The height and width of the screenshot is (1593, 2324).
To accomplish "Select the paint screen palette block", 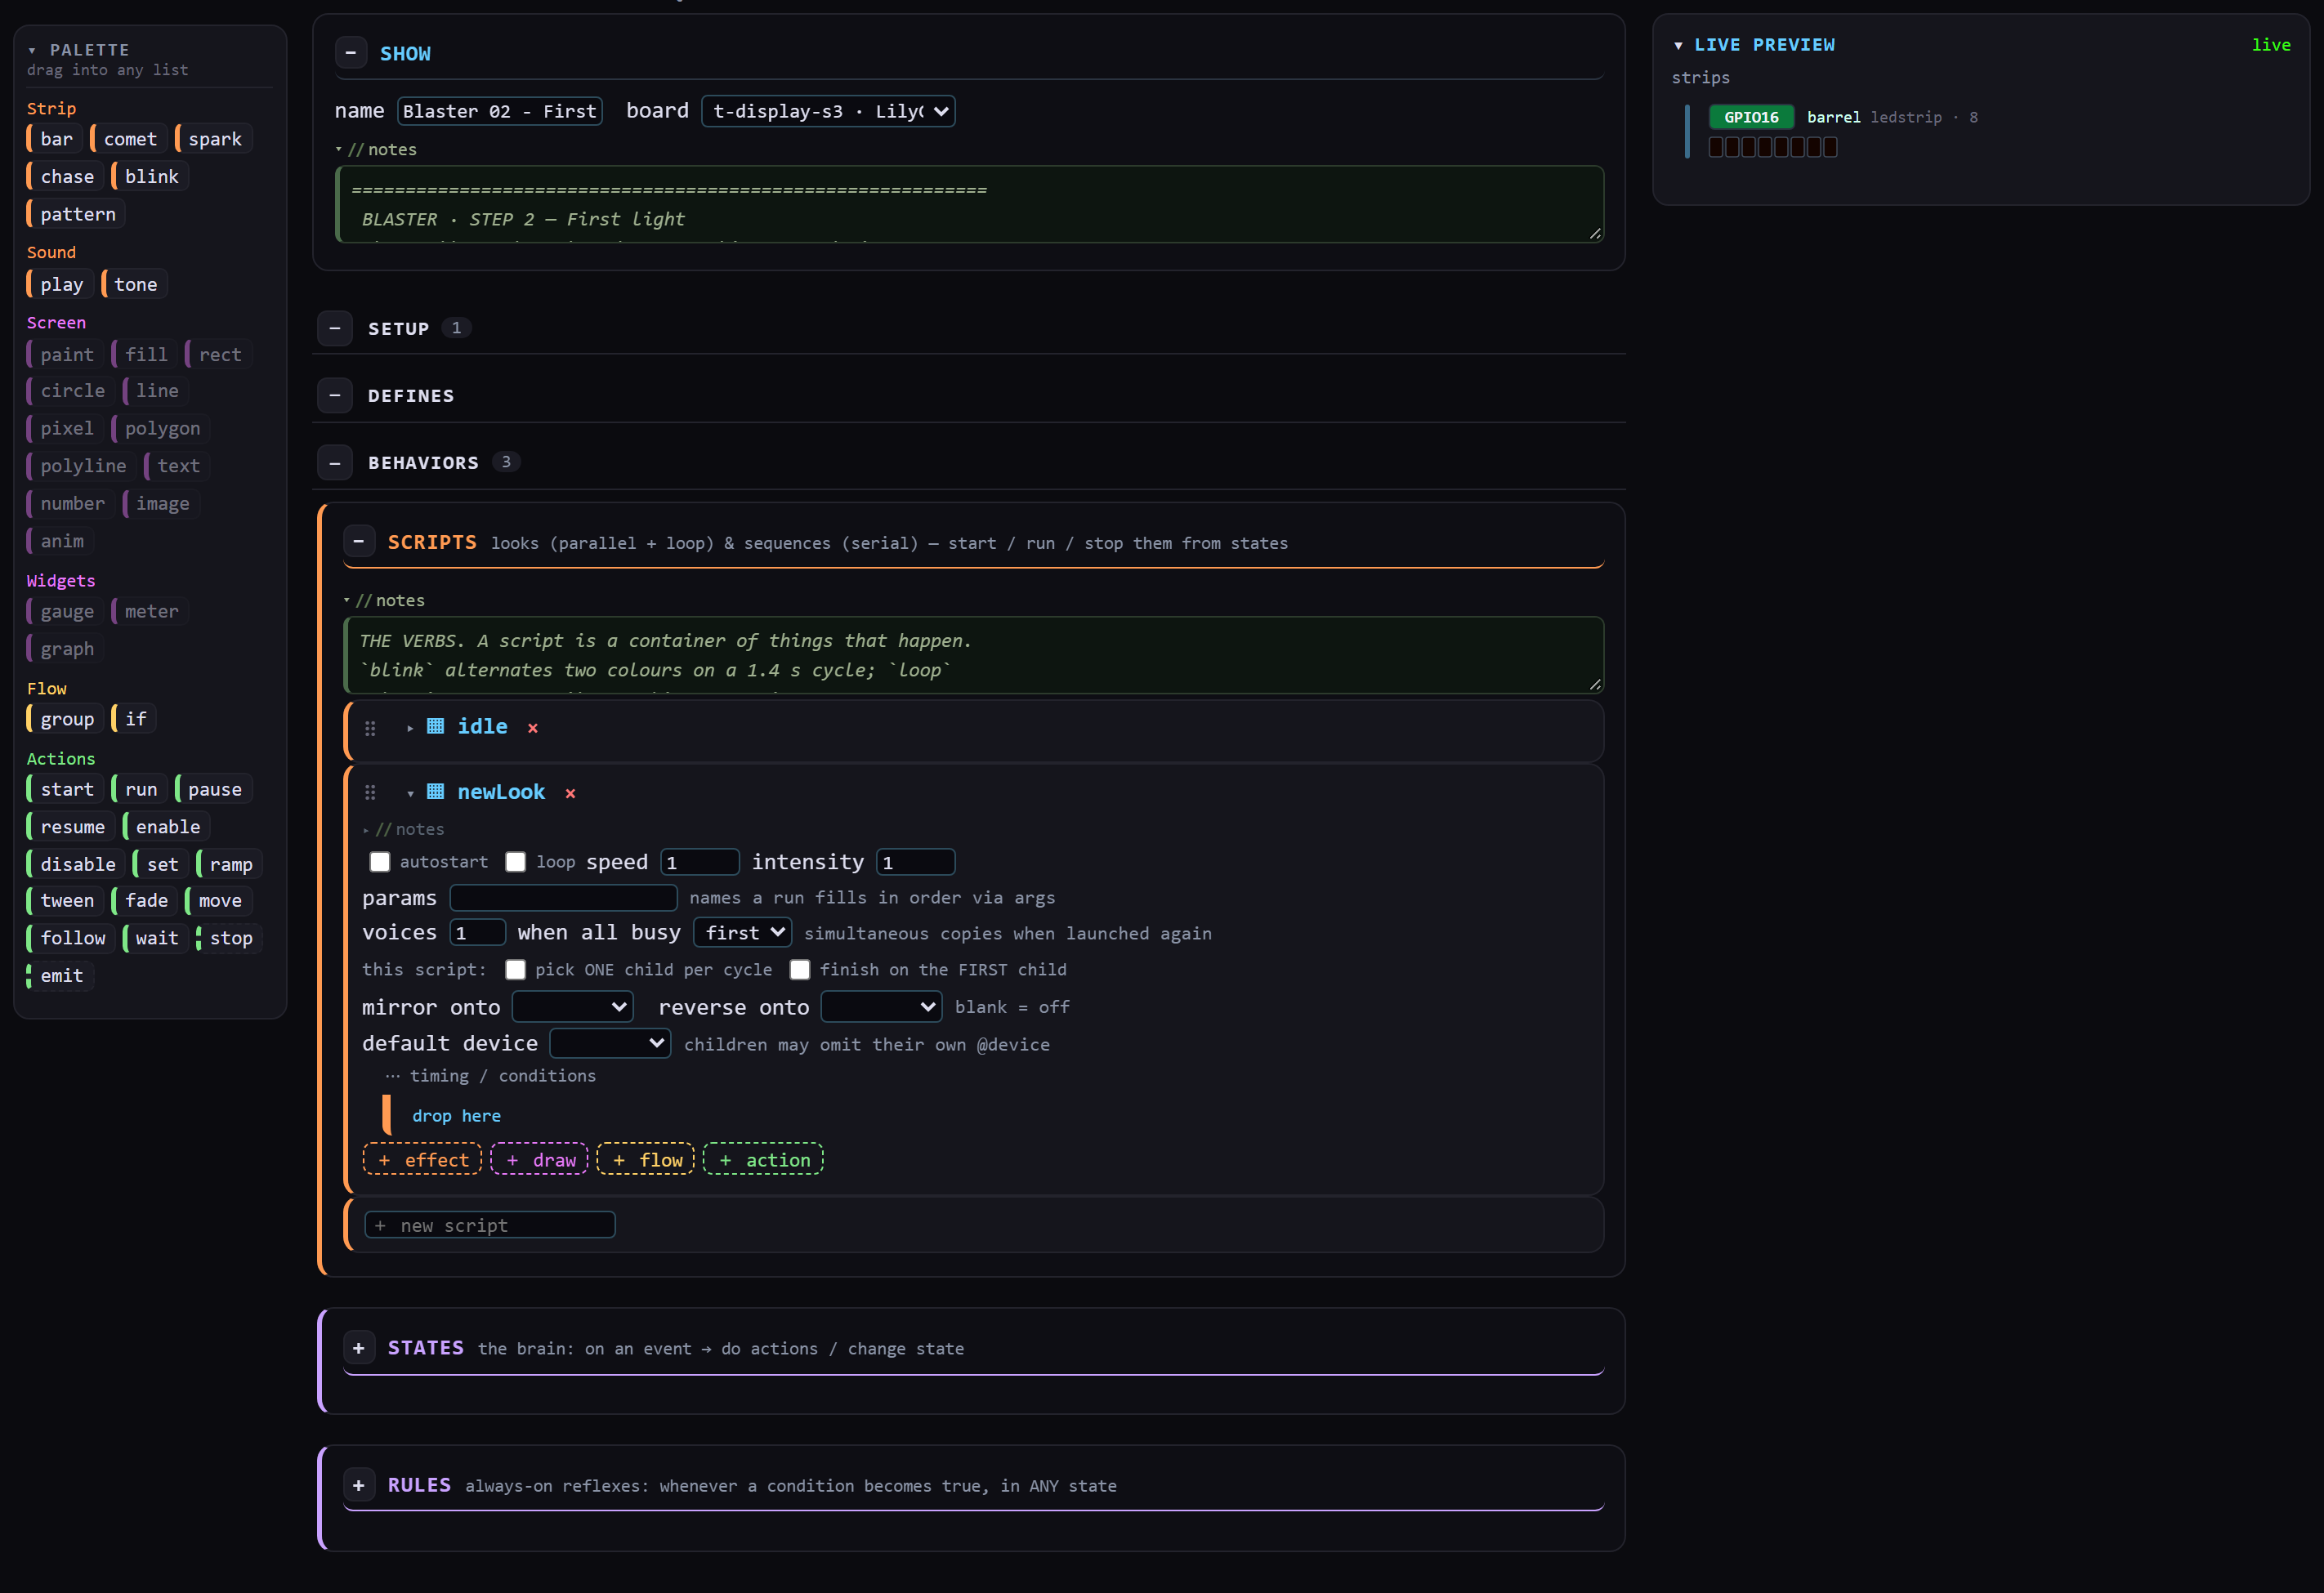I will [x=65, y=354].
